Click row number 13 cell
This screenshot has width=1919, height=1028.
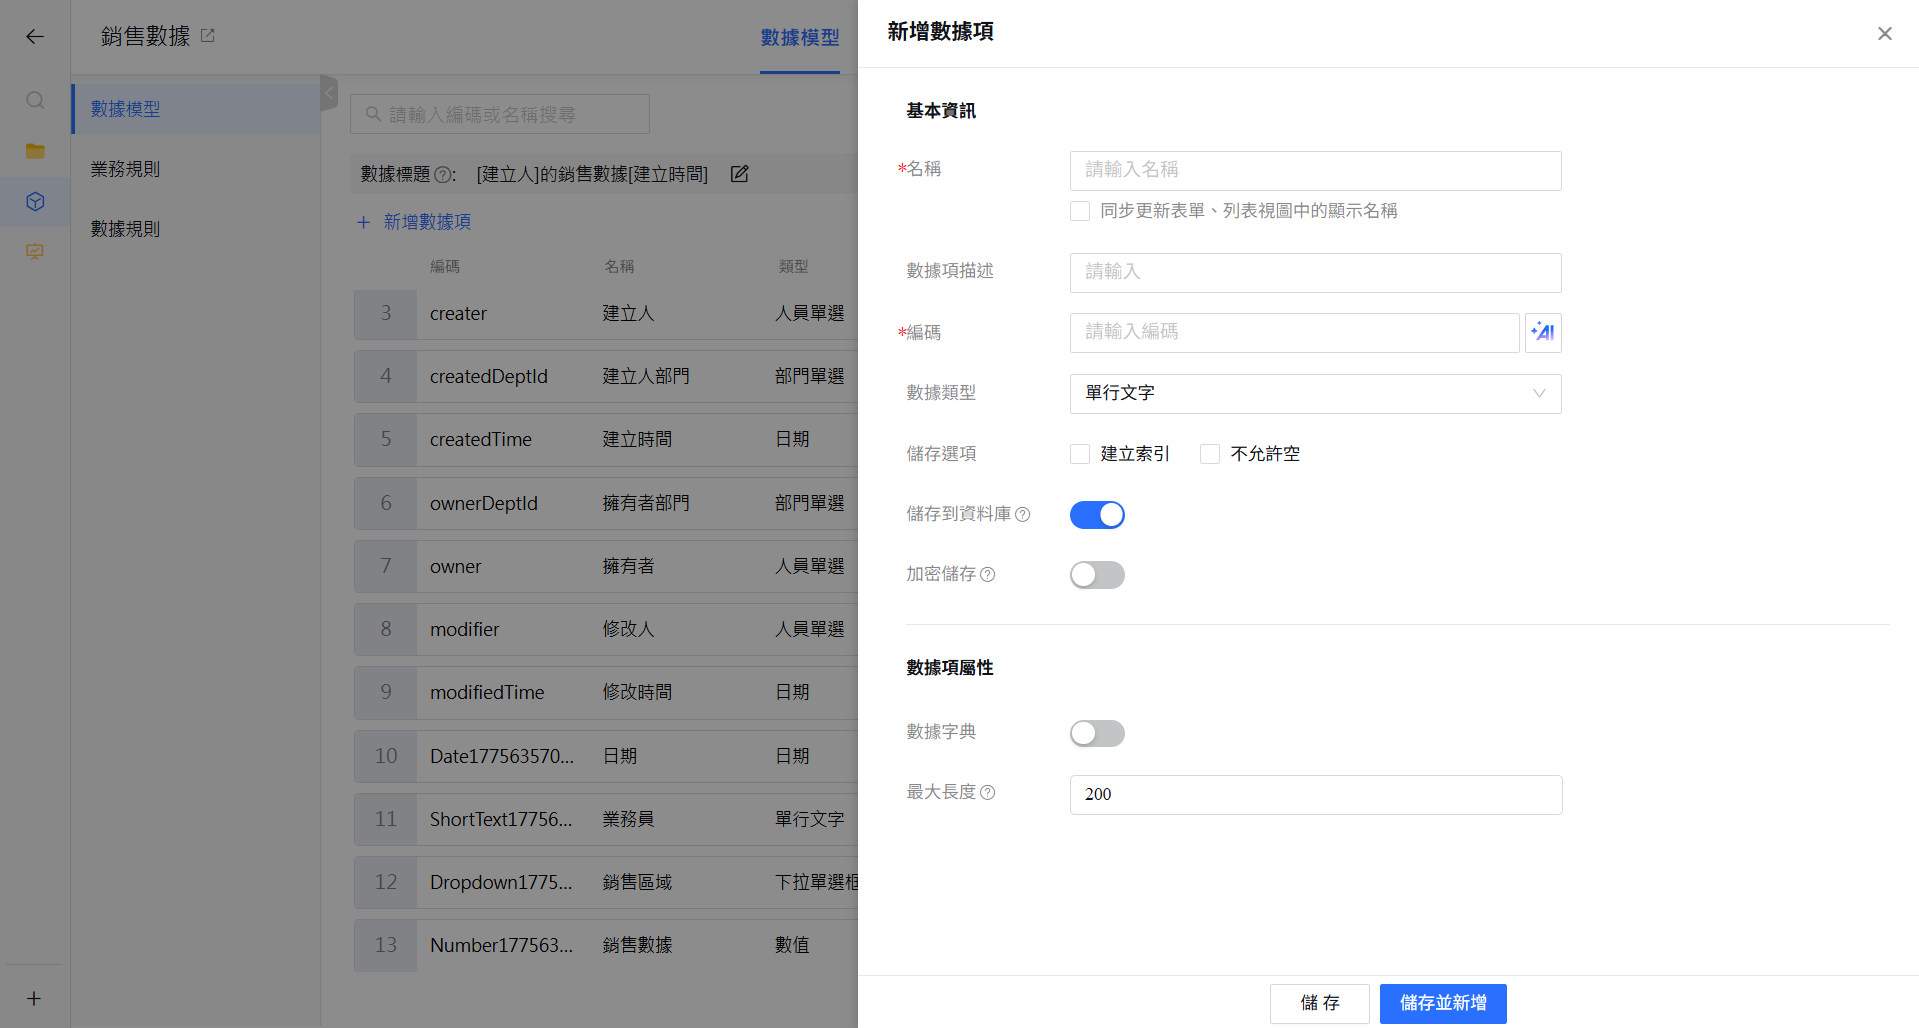[386, 946]
